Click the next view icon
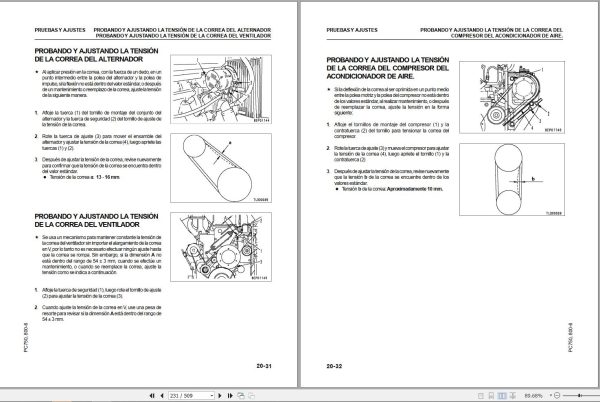Viewport: 600px width, 402px height. 251,395
